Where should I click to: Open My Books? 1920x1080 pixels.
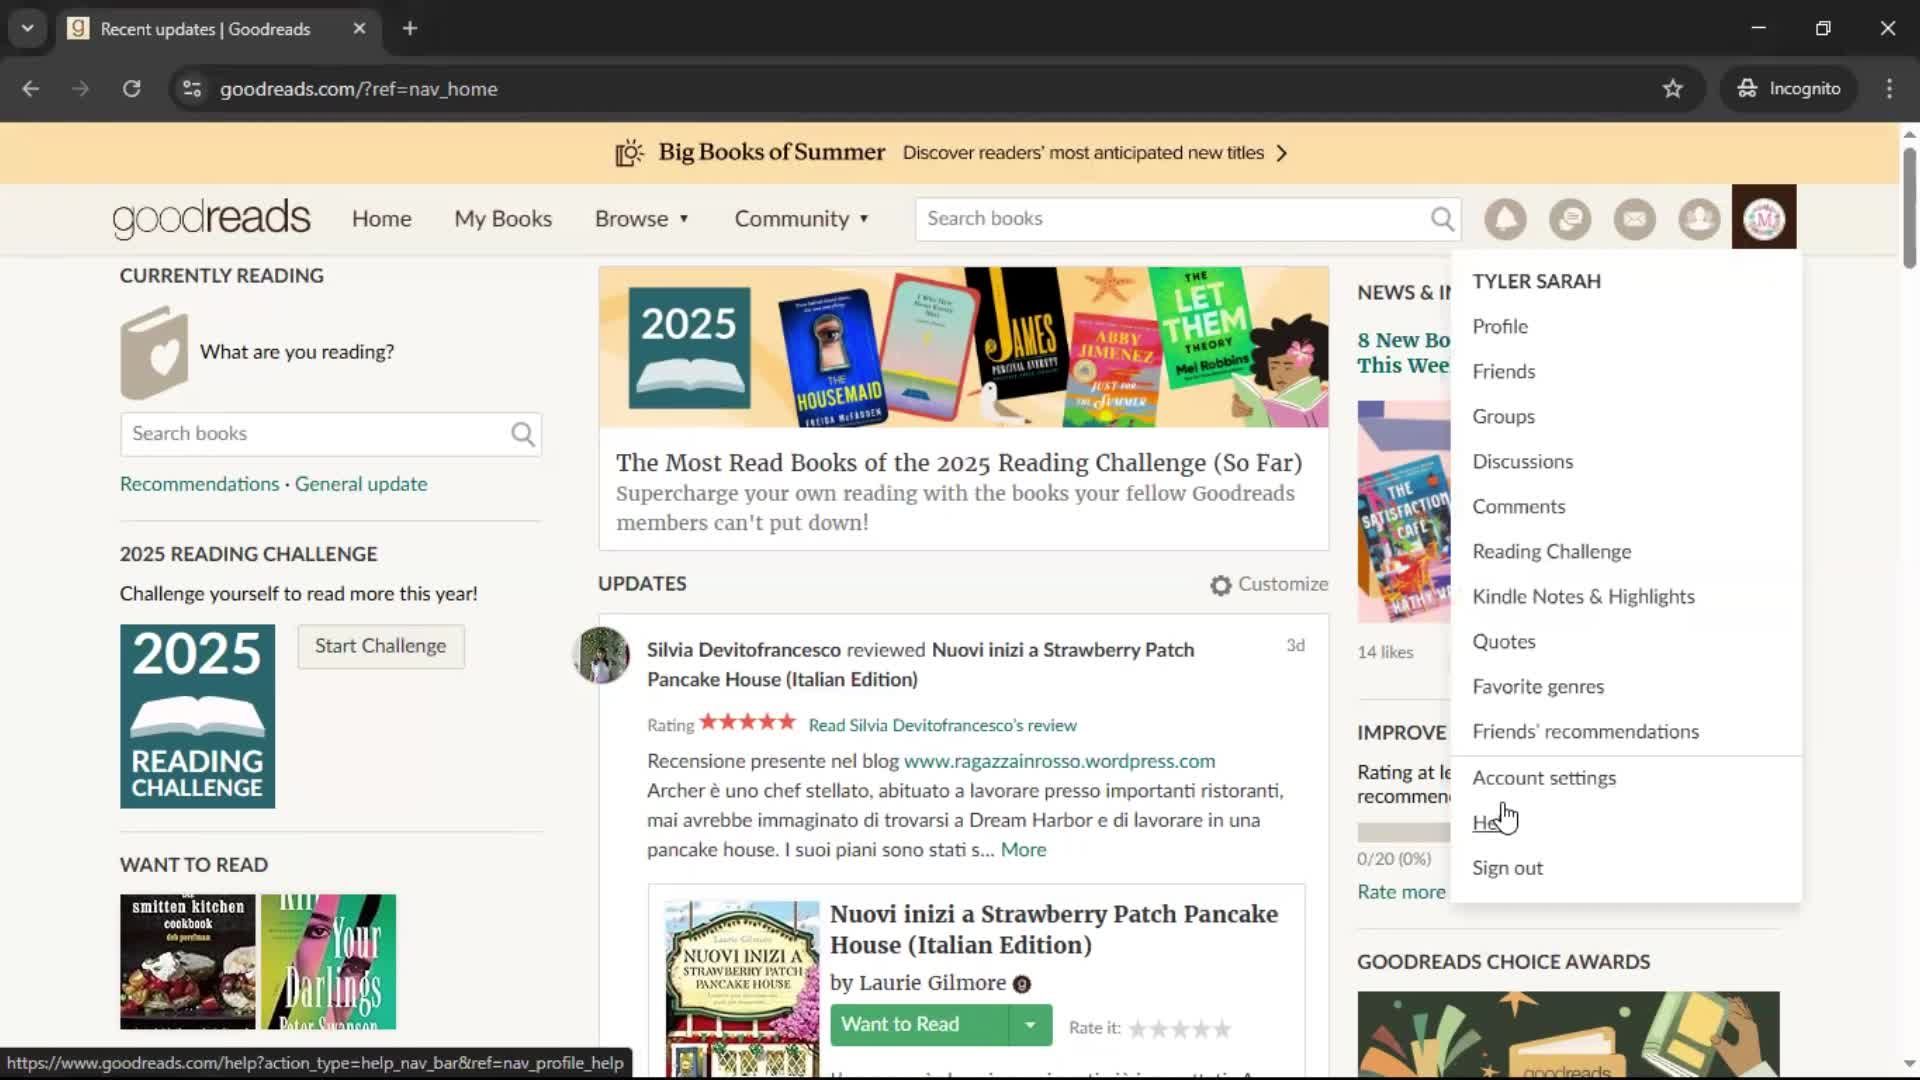coord(503,219)
